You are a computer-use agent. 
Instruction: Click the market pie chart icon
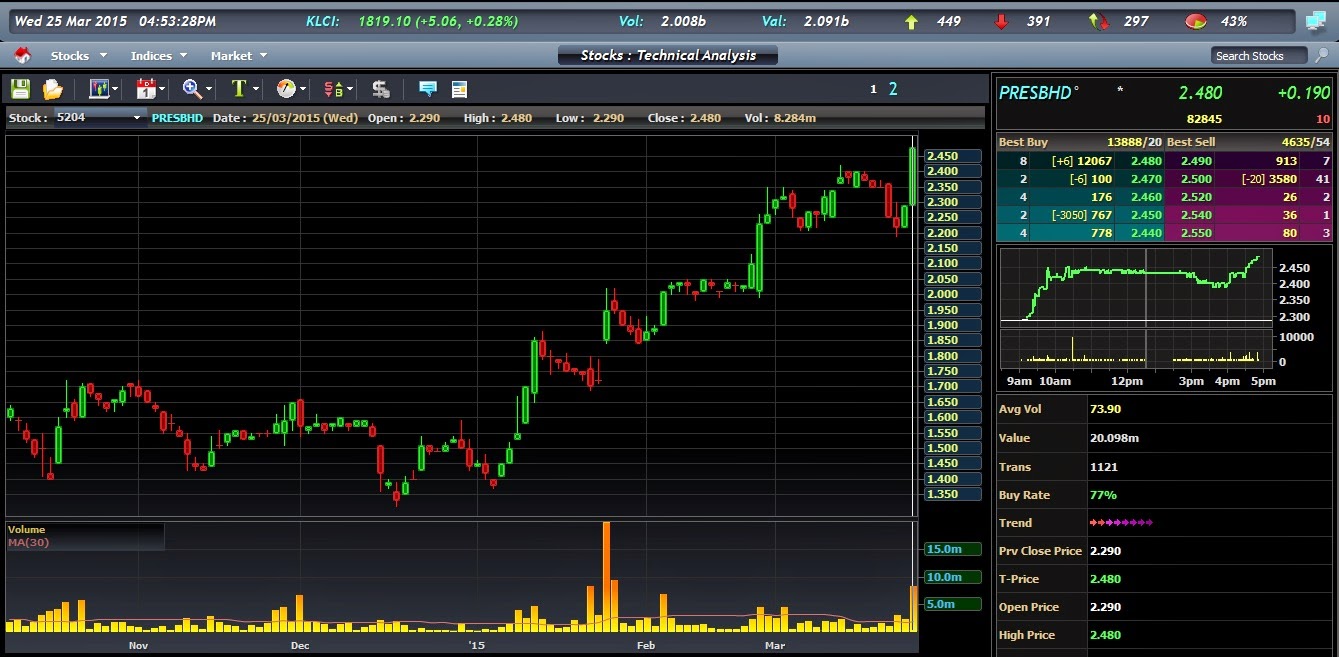point(1195,21)
